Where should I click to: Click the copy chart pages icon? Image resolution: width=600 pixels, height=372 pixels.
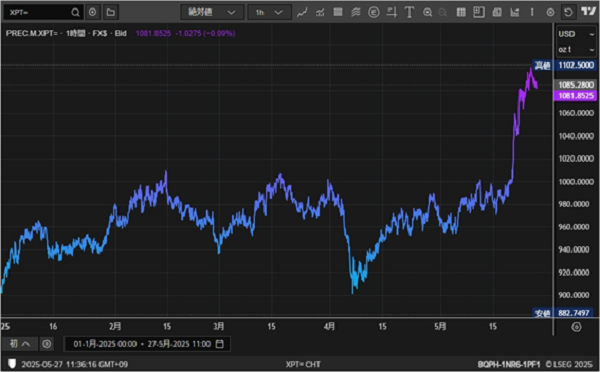(497, 13)
